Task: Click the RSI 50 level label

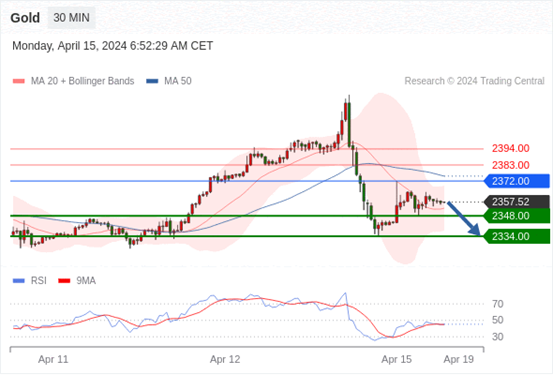Action: coord(498,320)
